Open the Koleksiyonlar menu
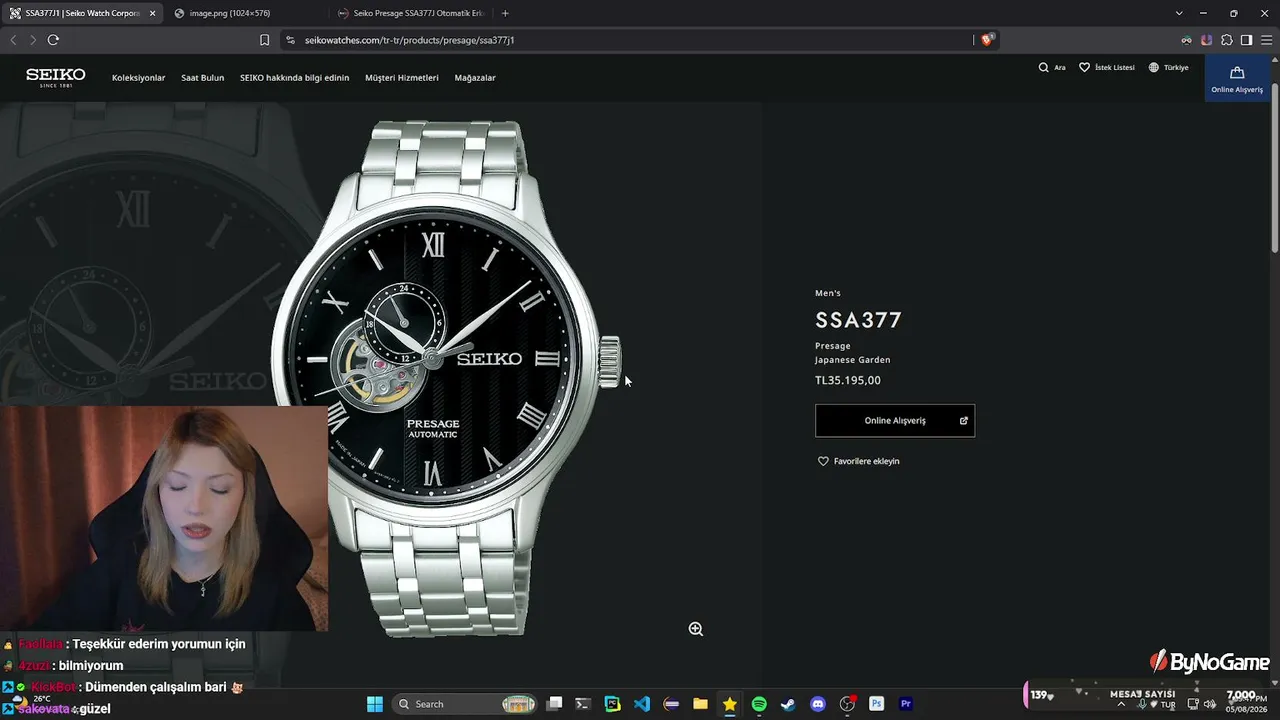Image resolution: width=1280 pixels, height=720 pixels. (x=139, y=78)
